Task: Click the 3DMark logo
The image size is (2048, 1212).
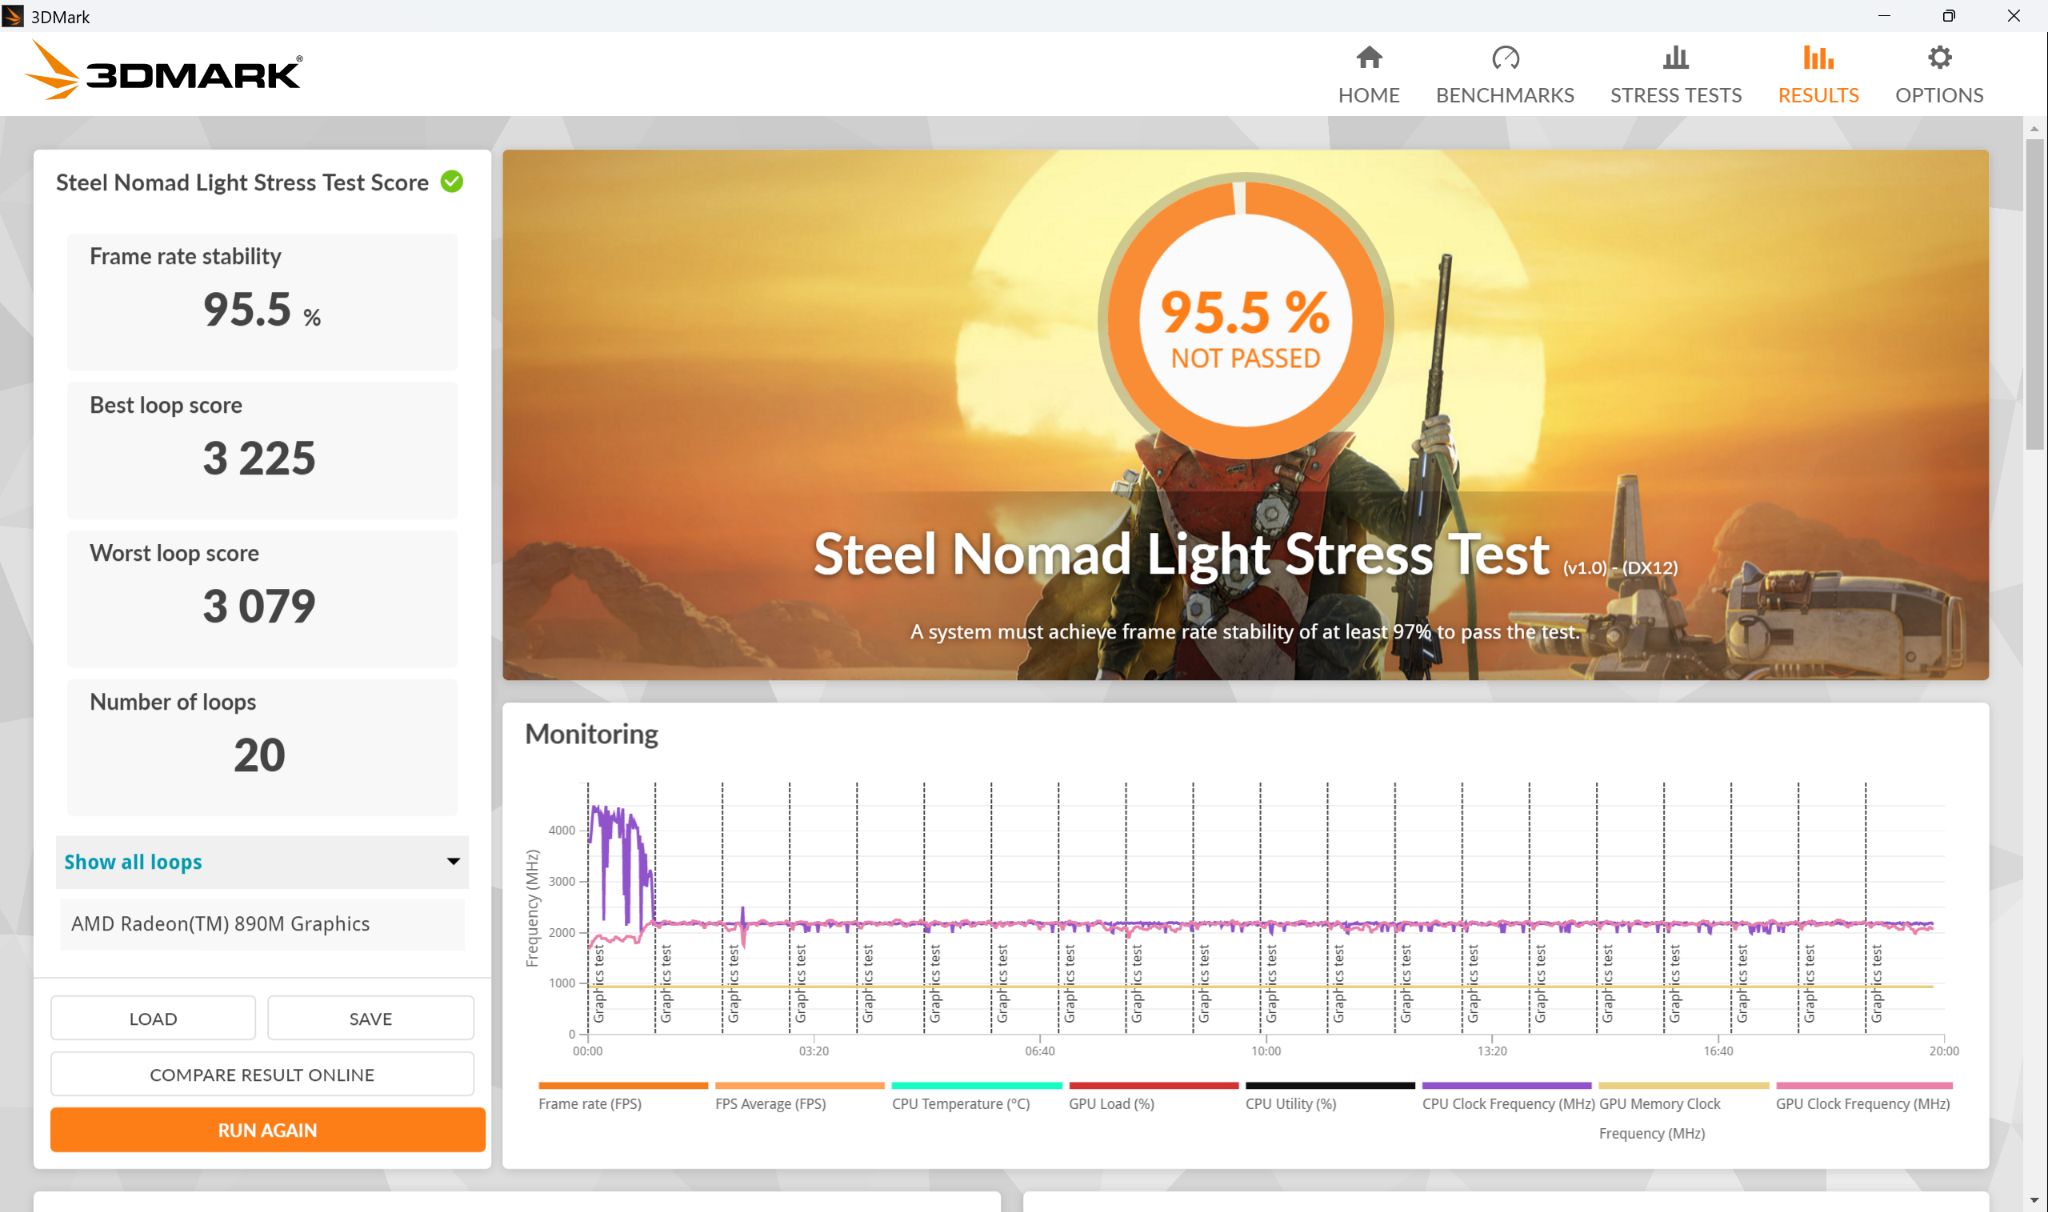Action: pos(165,72)
